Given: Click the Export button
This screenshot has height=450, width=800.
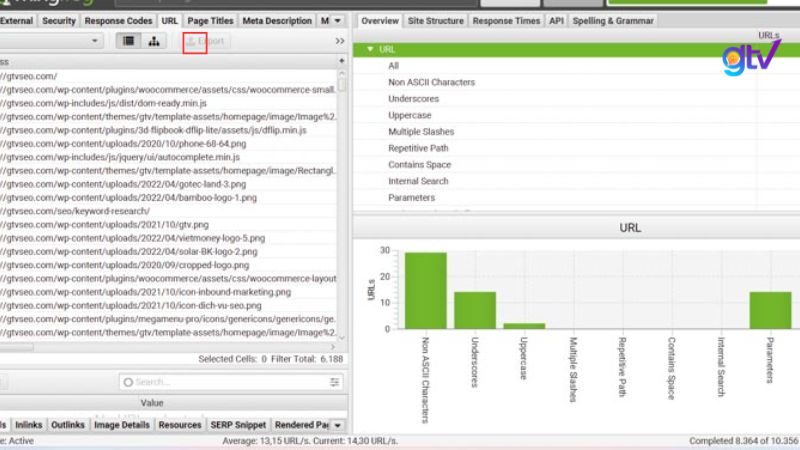Looking at the screenshot, I should point(204,41).
